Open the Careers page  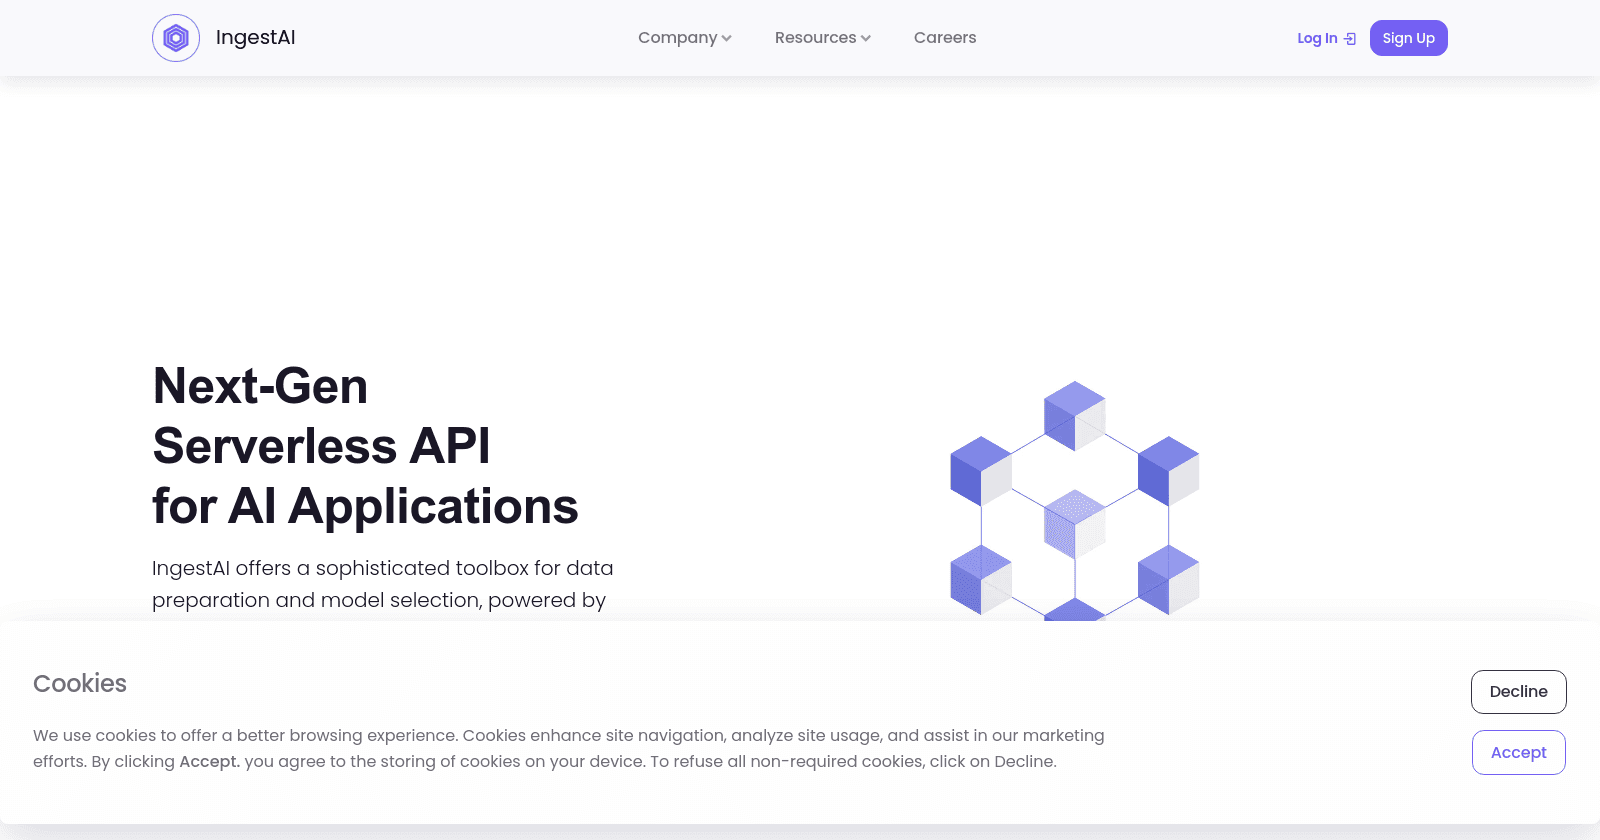[945, 38]
